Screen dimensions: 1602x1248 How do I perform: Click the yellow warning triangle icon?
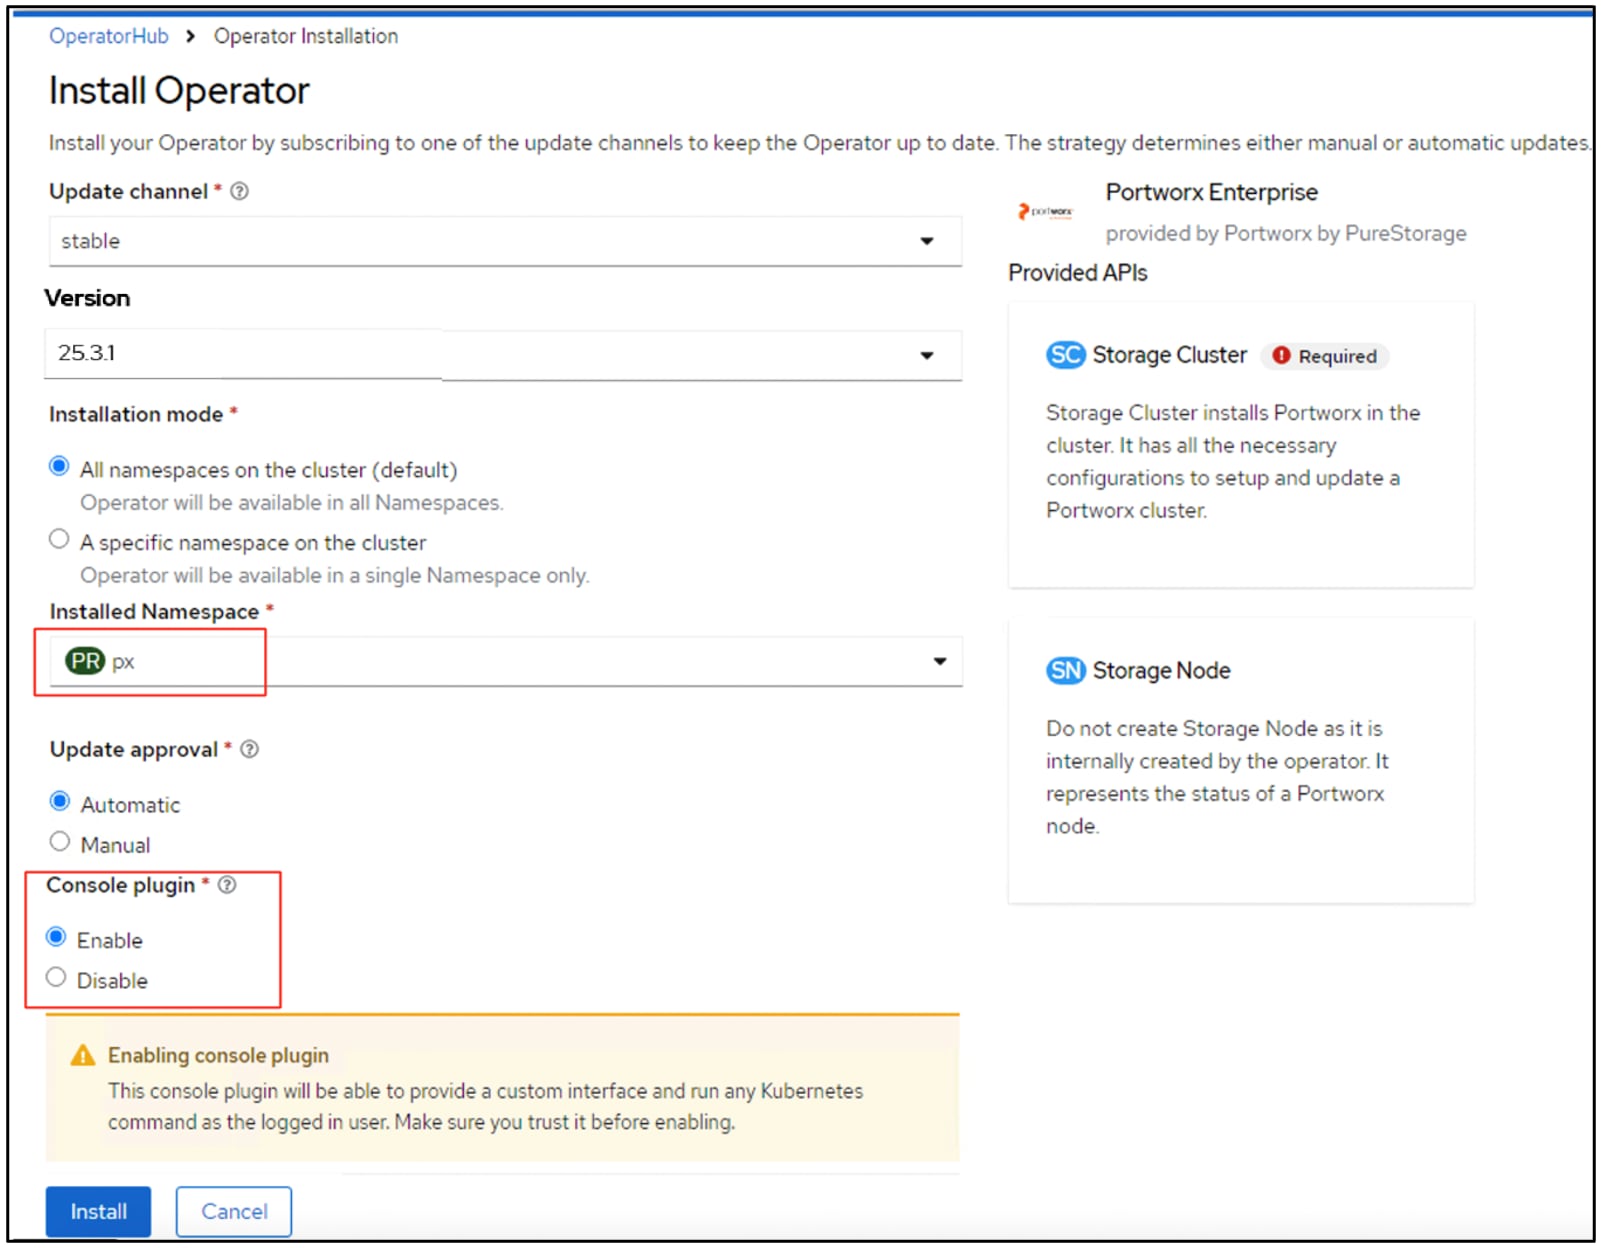(83, 1056)
